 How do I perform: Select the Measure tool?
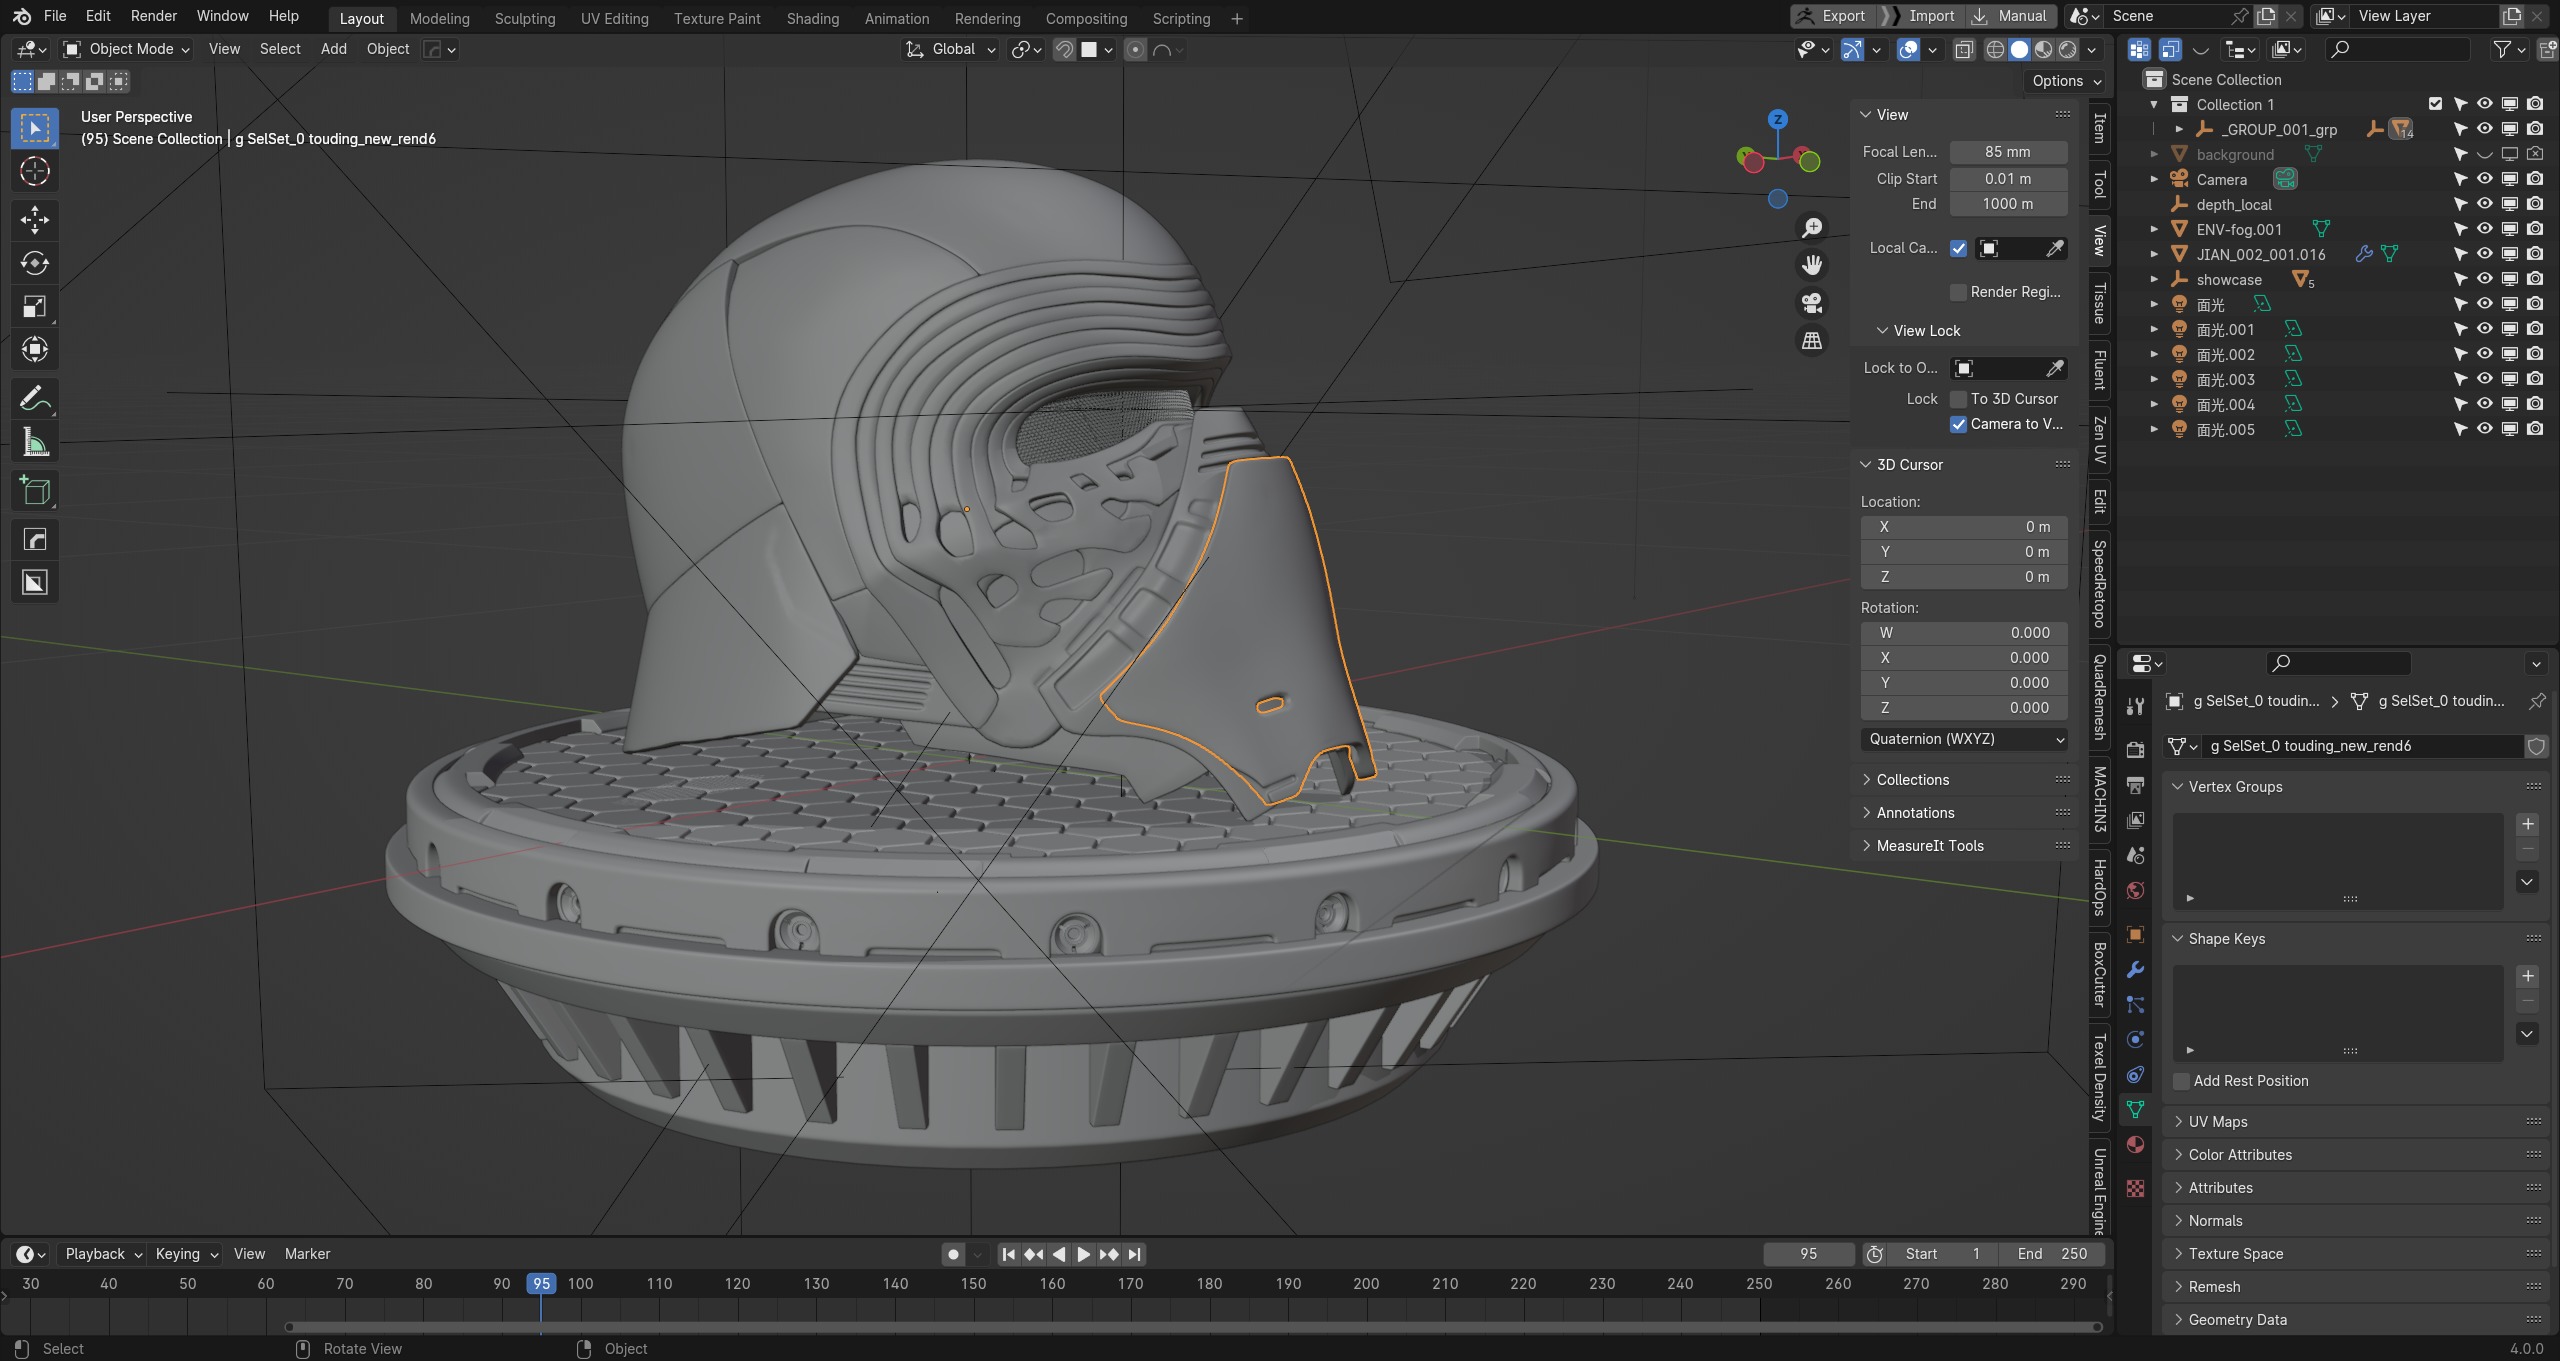35,442
